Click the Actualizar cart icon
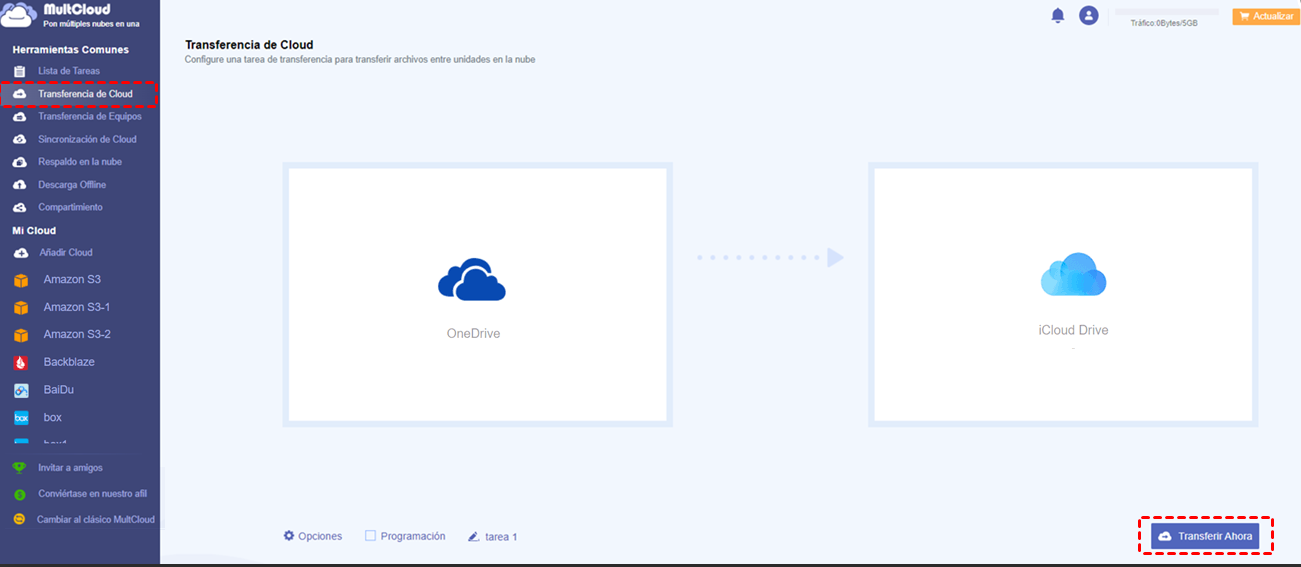Screen dimensions: 1301x567 point(1244,16)
